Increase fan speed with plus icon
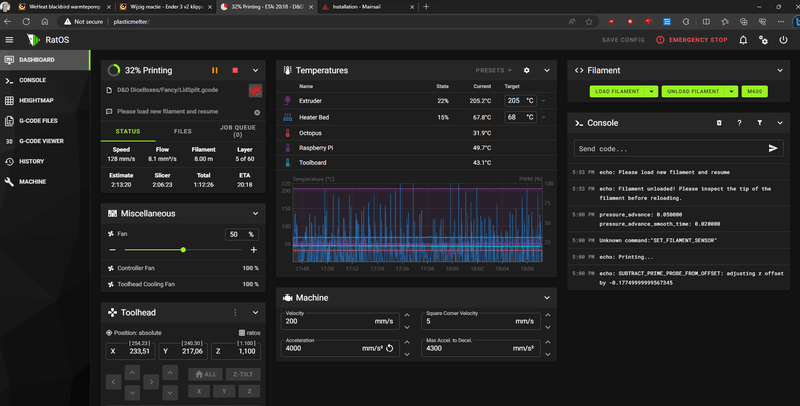The width and height of the screenshot is (800, 406). (253, 250)
